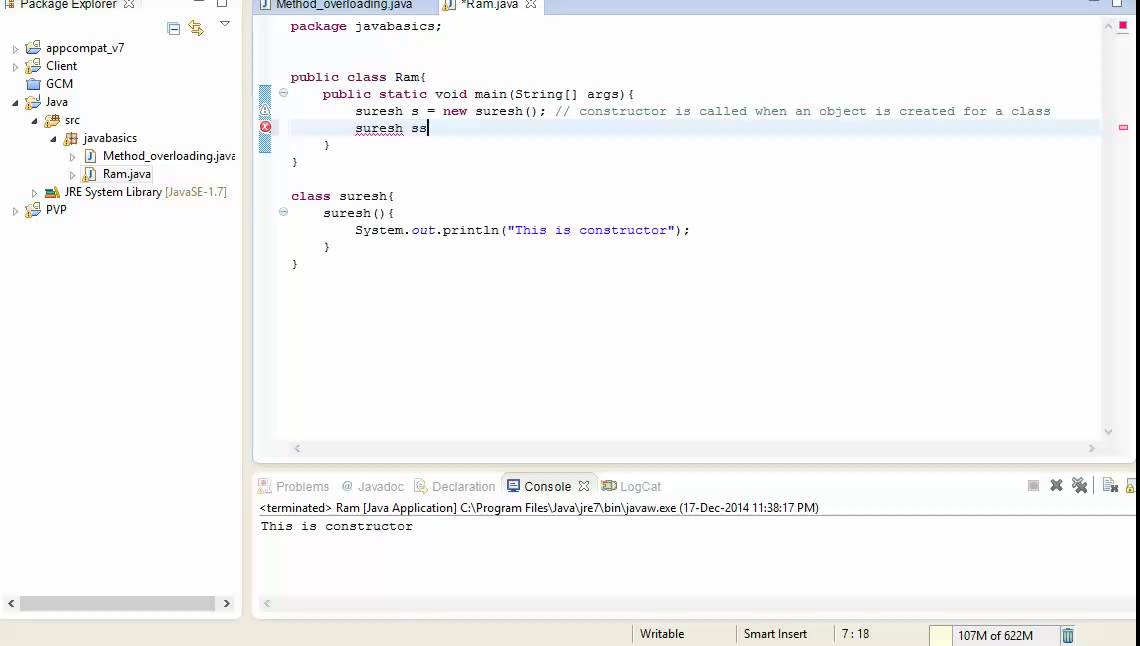This screenshot has width=1140, height=646.
Task: Click the Clear Console icon
Action: (x=1109, y=485)
